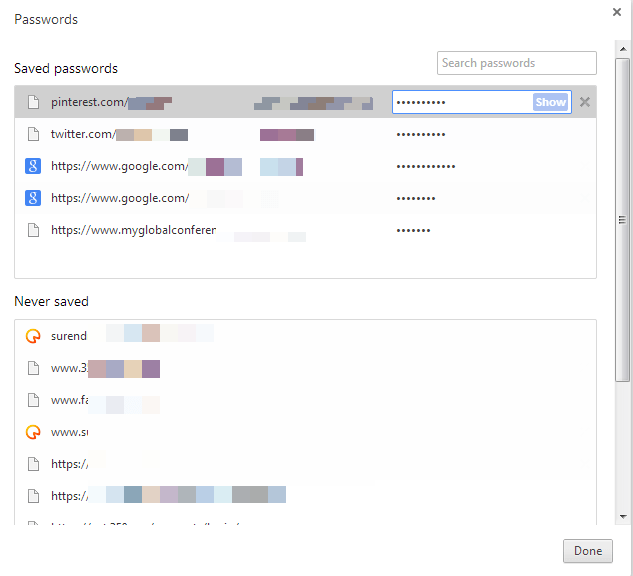Click the twitter.com page icon
Viewport: 633px width, 576px height.
pyautogui.click(x=33, y=134)
